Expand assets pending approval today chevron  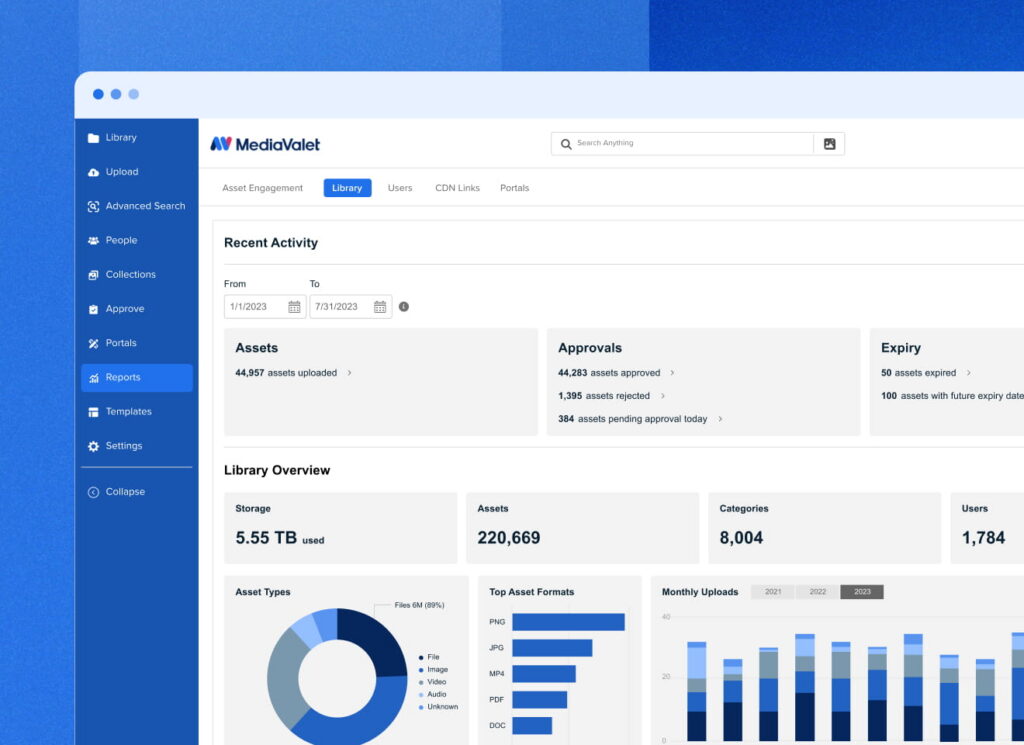720,419
